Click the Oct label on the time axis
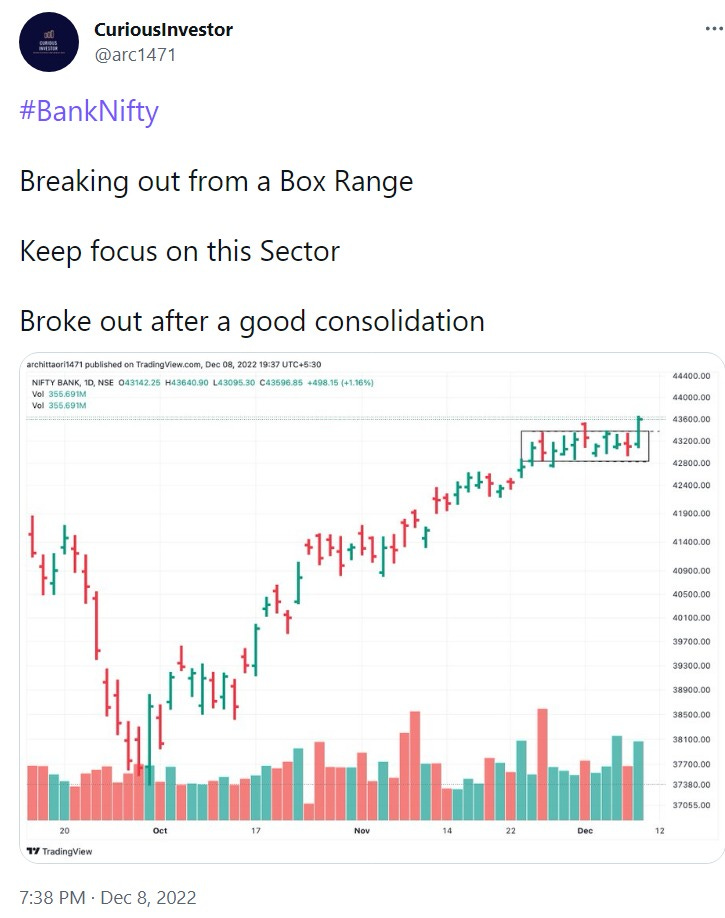725x918 pixels. point(159,830)
